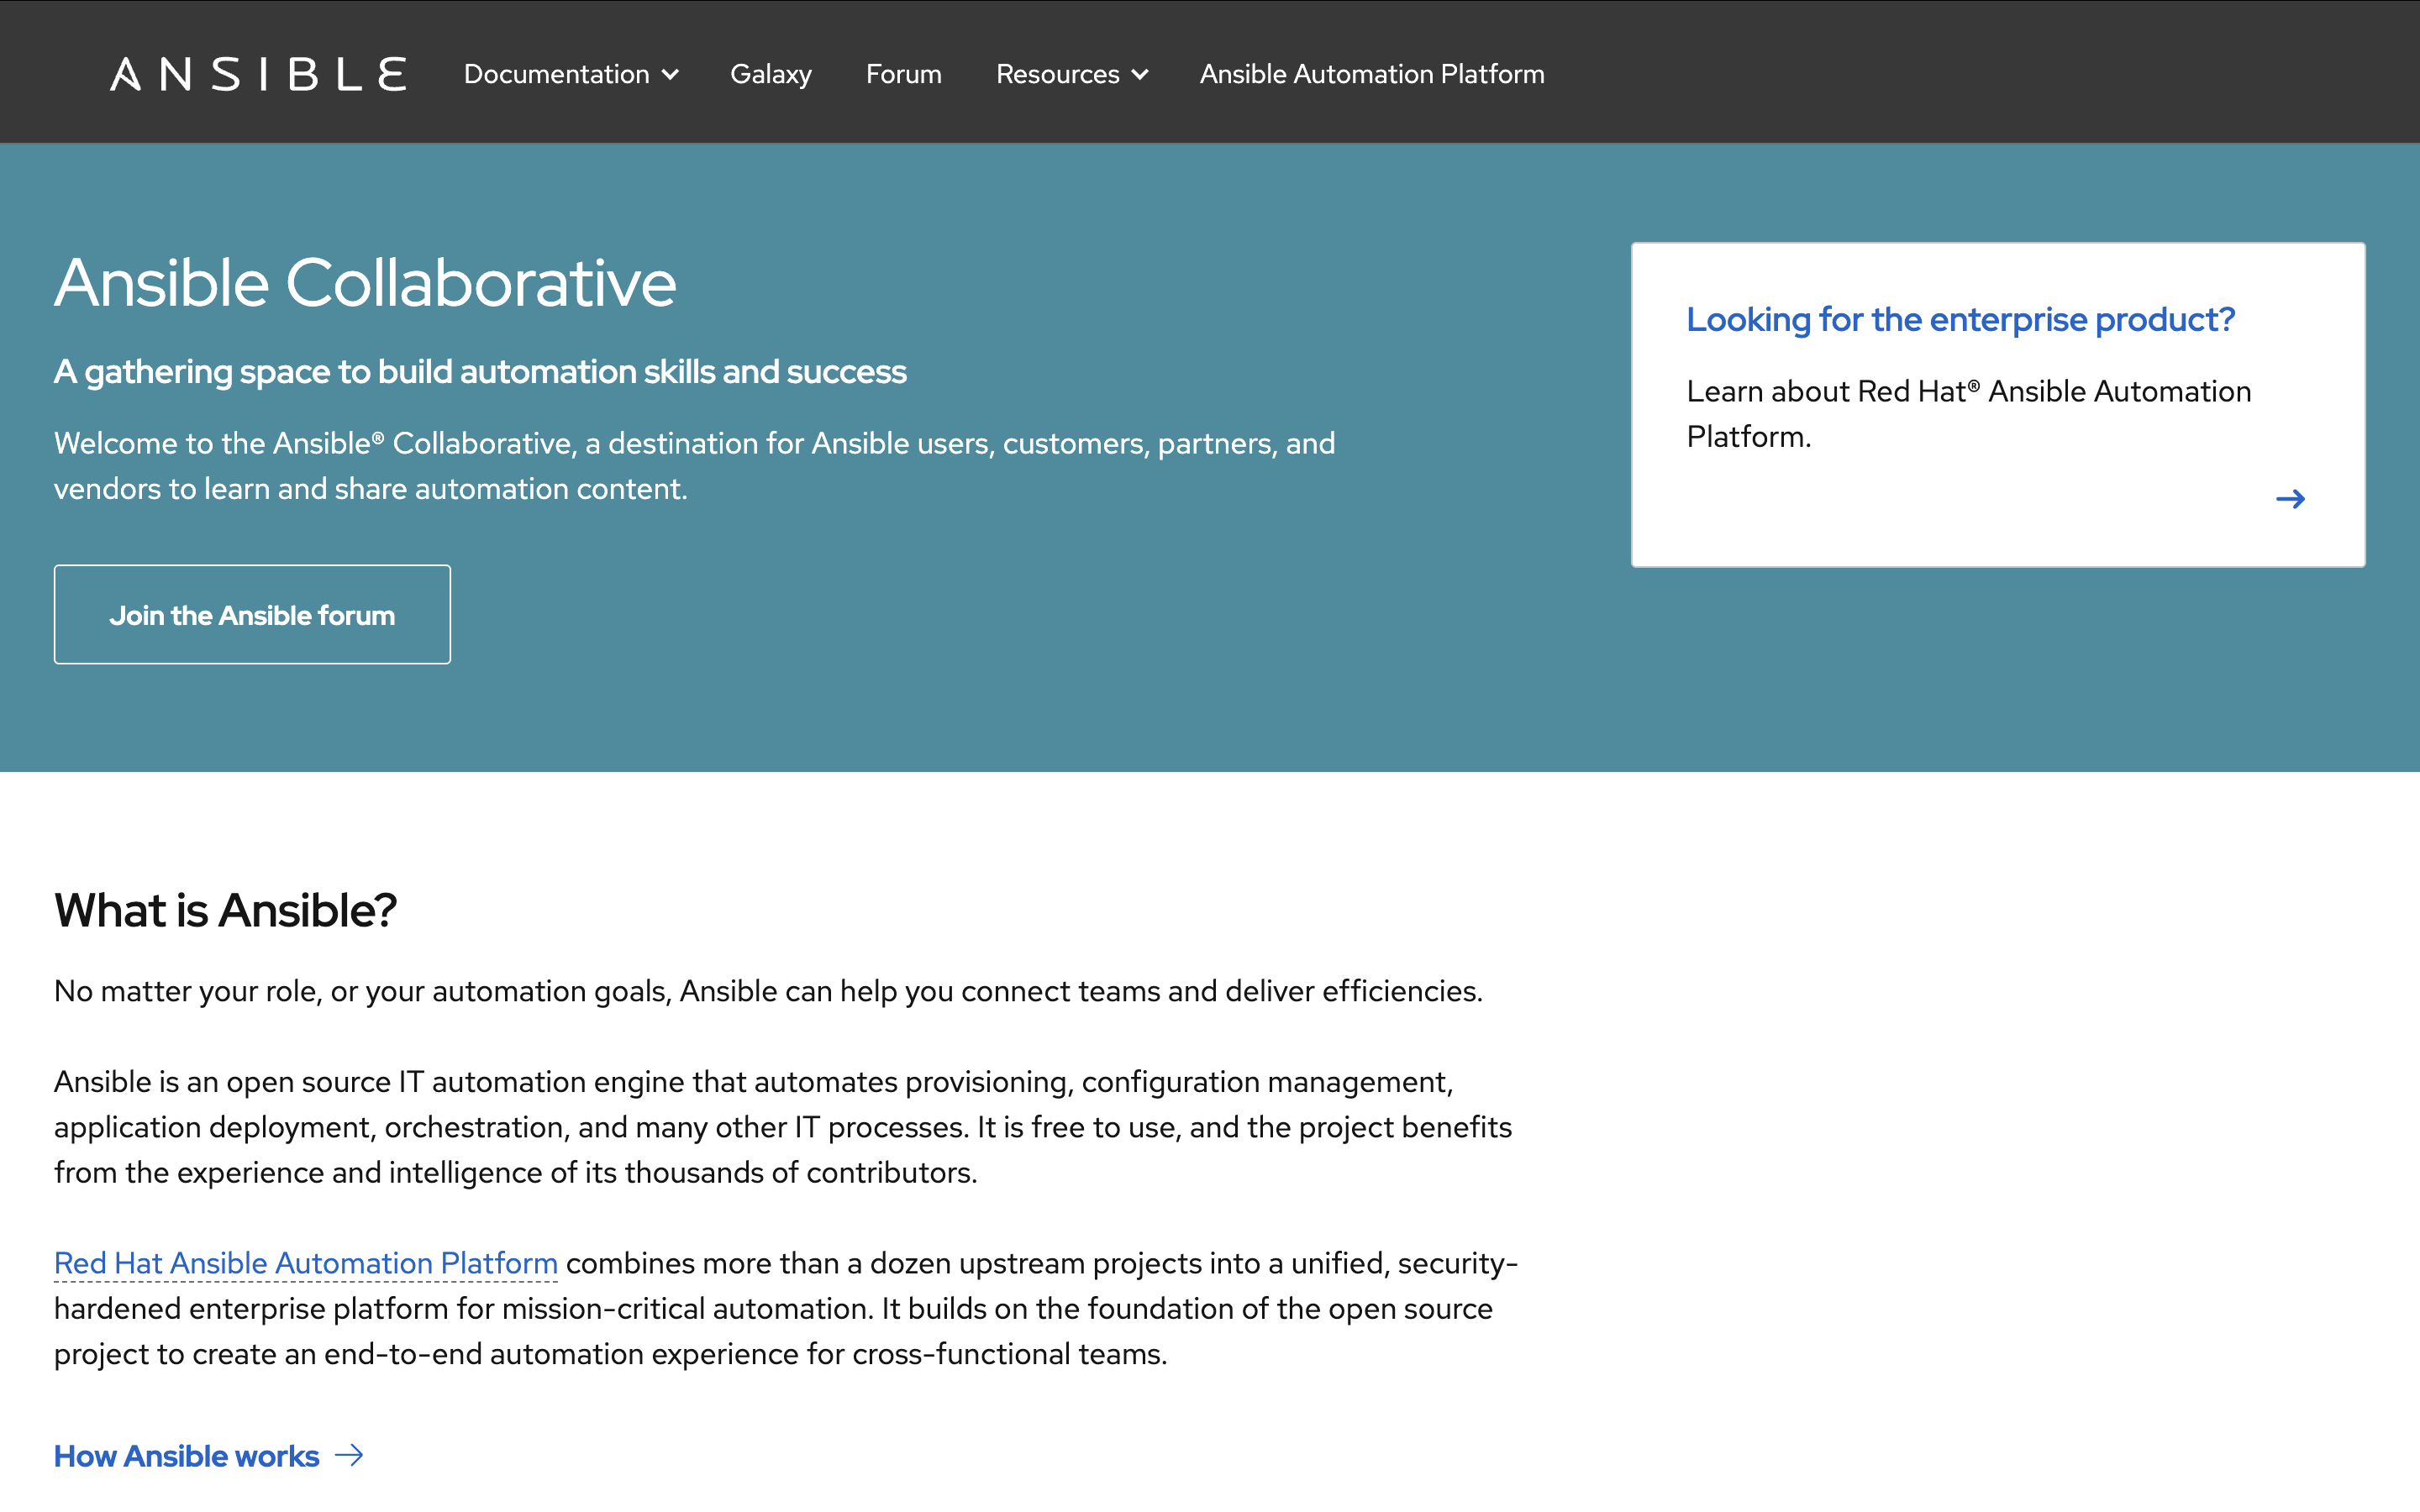2420x1512 pixels.
Task: Open Forum from the top navigation
Action: pos(903,74)
